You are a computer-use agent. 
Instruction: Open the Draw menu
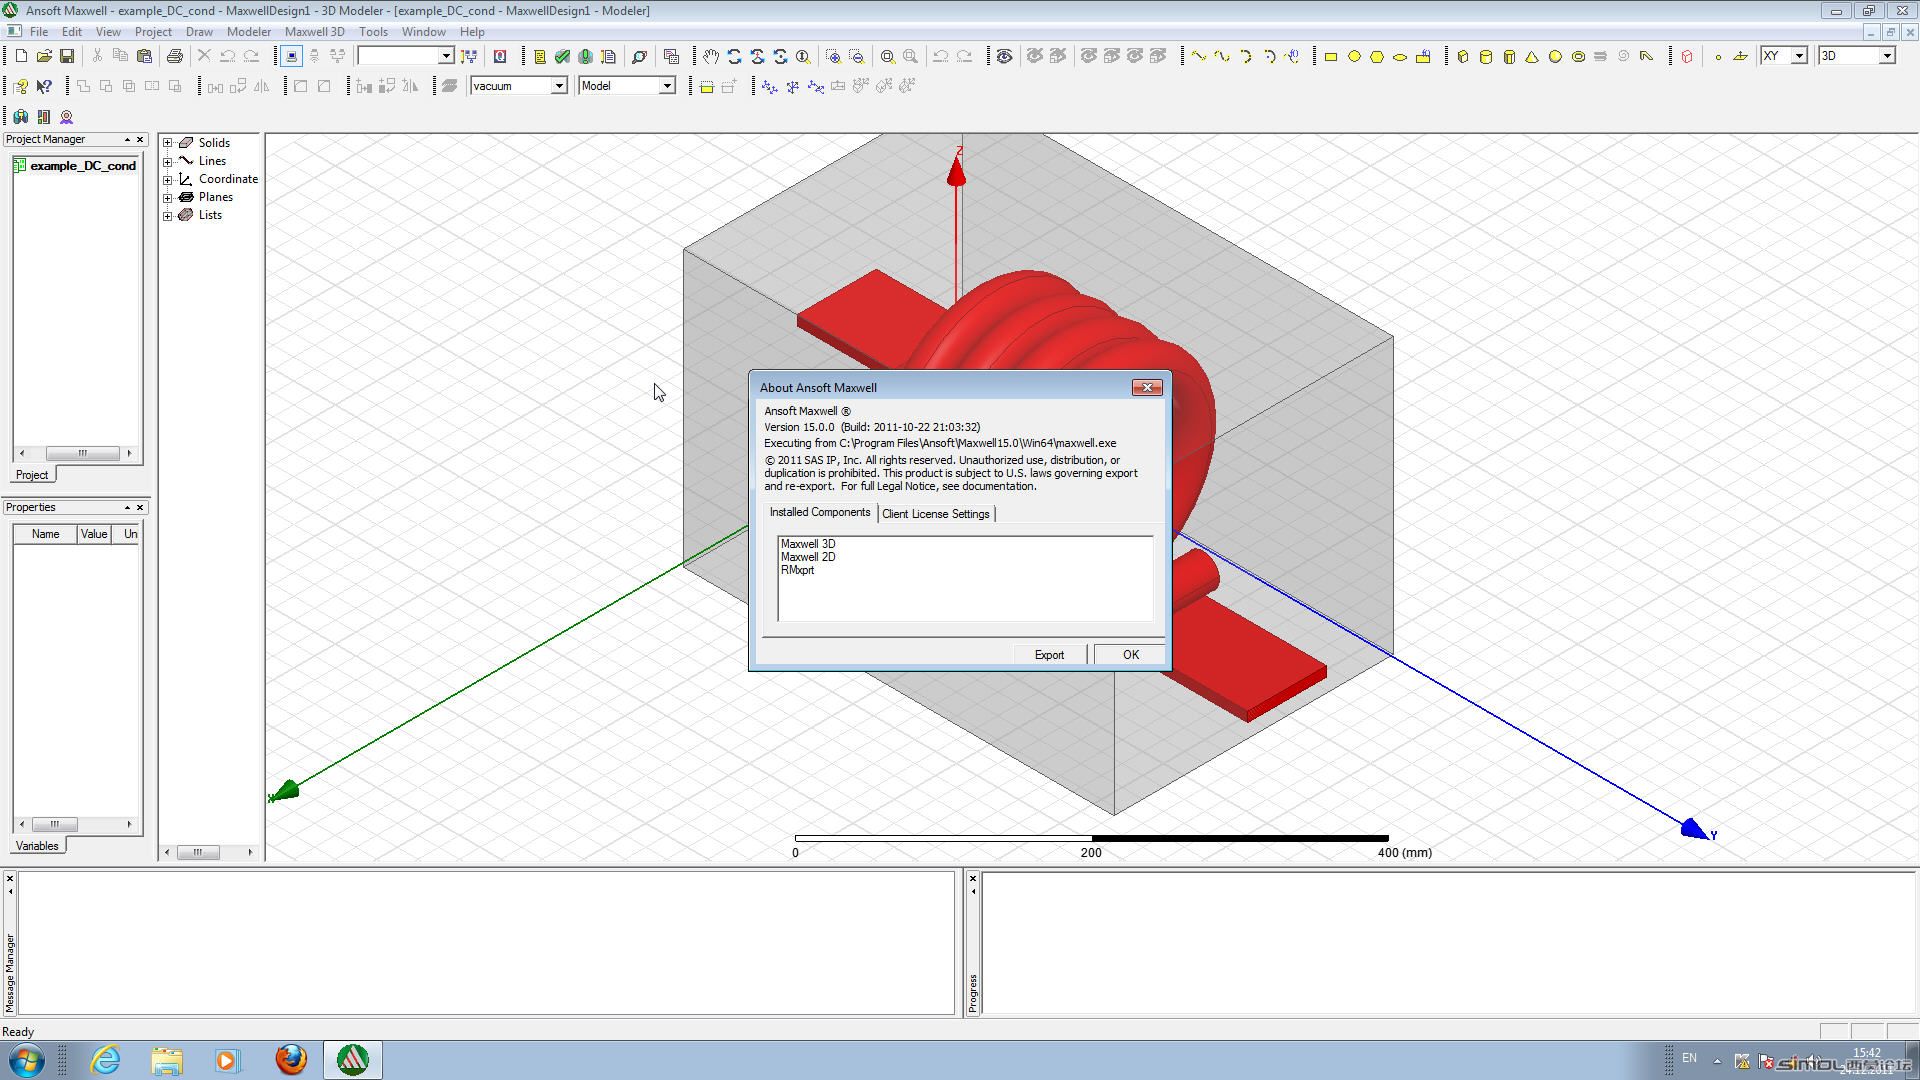199,31
